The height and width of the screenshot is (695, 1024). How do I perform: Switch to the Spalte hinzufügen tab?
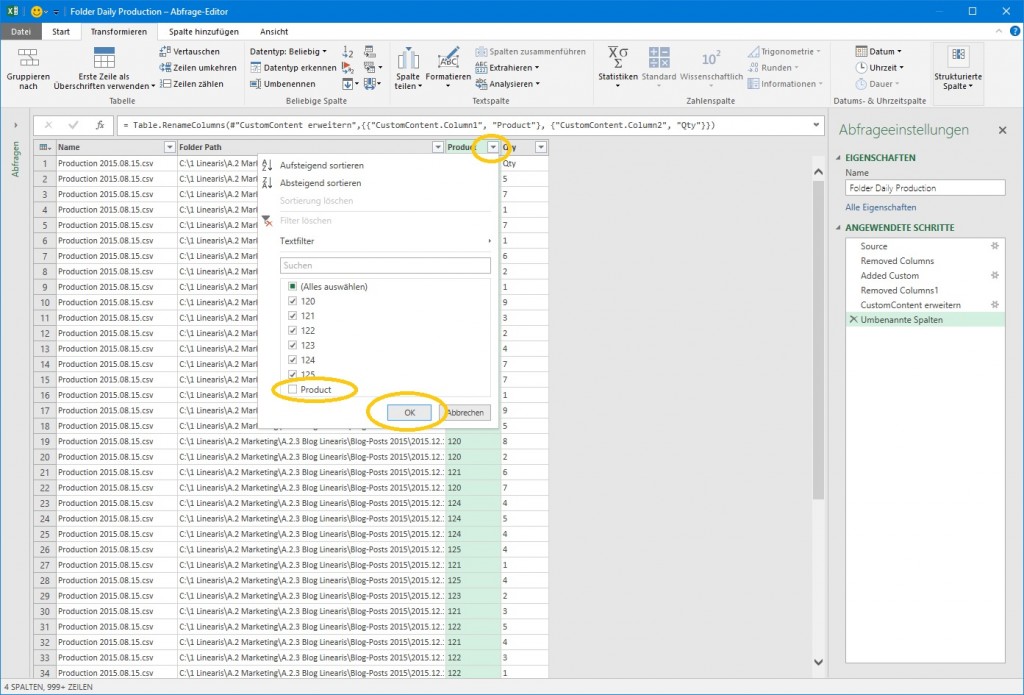(x=203, y=32)
